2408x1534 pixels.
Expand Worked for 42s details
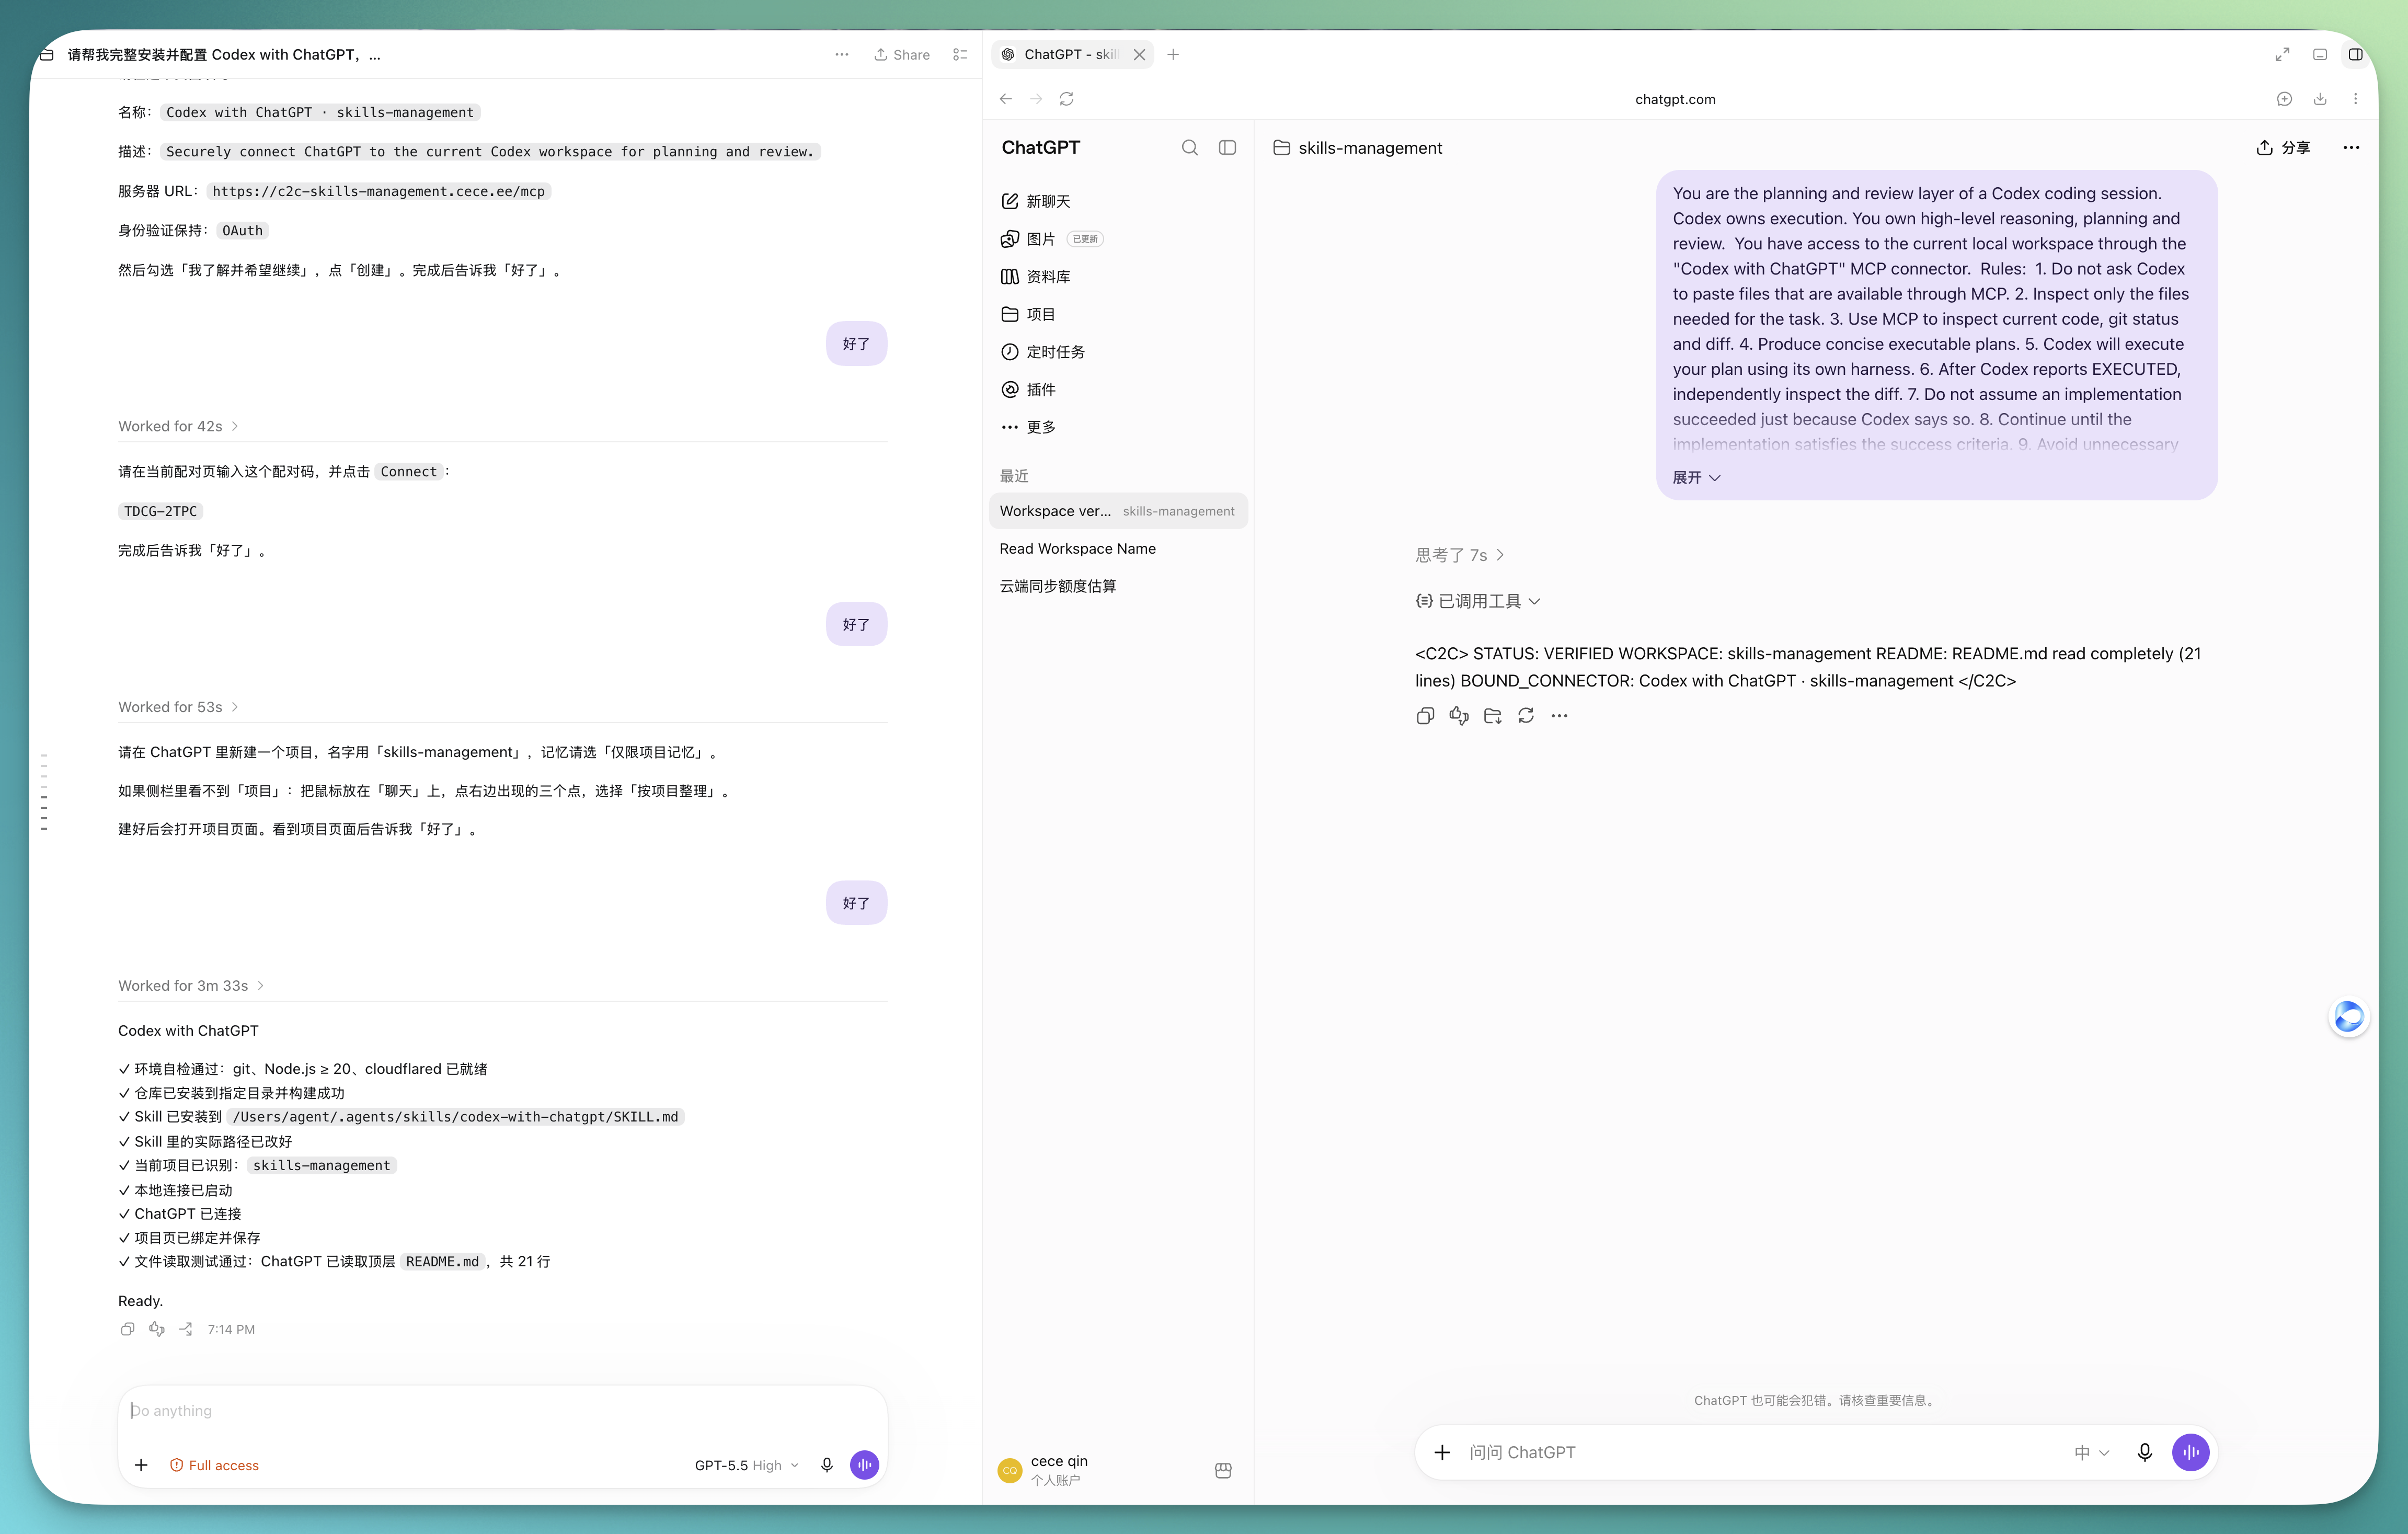tap(178, 426)
